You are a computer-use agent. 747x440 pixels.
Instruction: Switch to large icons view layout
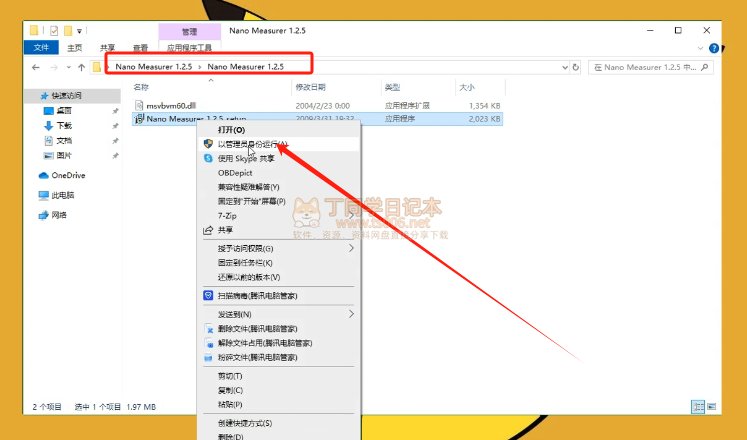pyautogui.click(x=711, y=407)
